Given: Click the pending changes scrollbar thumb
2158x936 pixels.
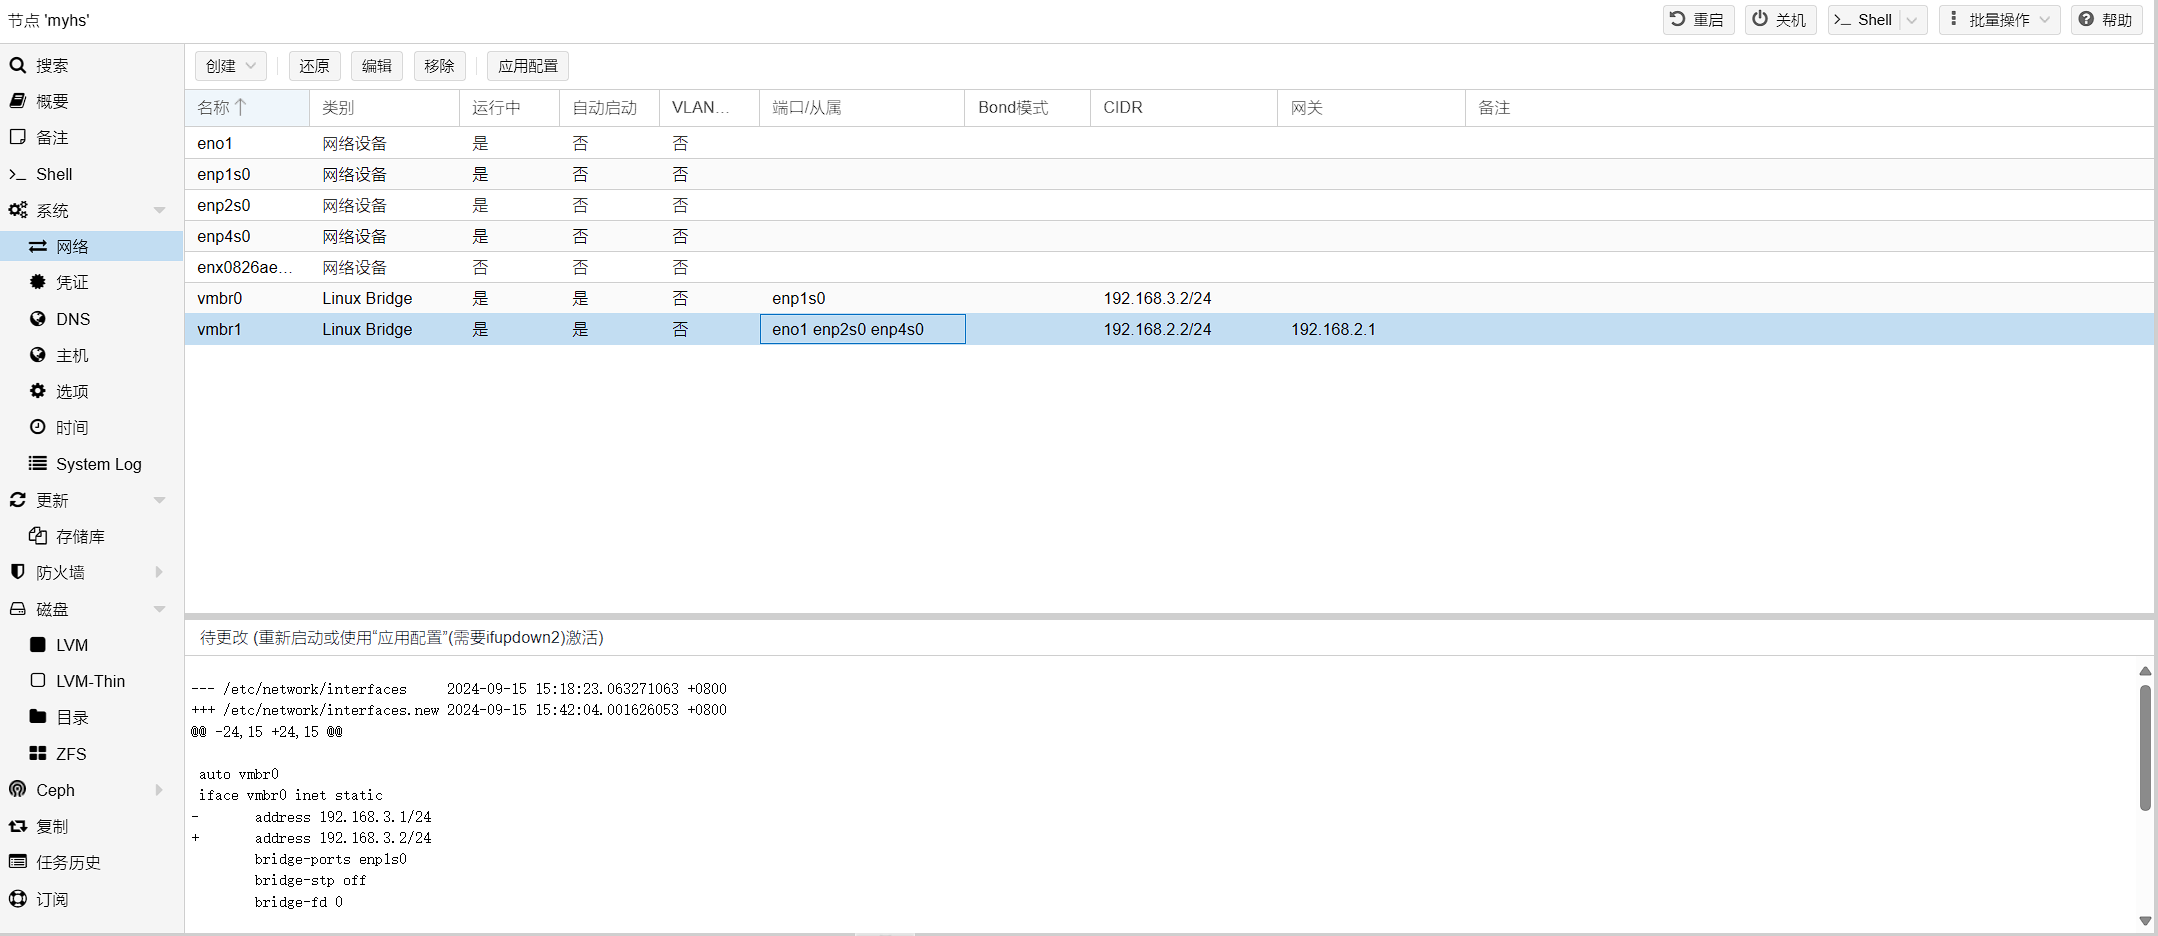Looking at the screenshot, I should [x=2145, y=748].
